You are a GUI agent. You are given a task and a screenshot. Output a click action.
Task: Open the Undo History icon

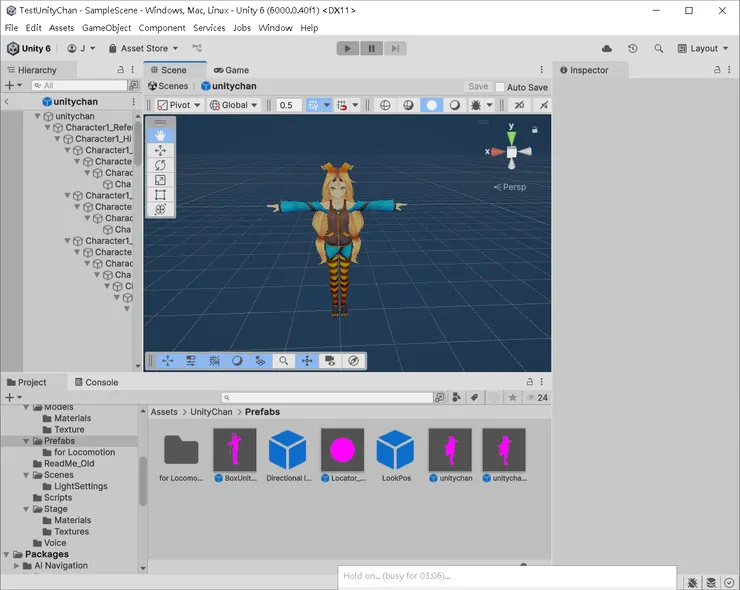point(633,48)
